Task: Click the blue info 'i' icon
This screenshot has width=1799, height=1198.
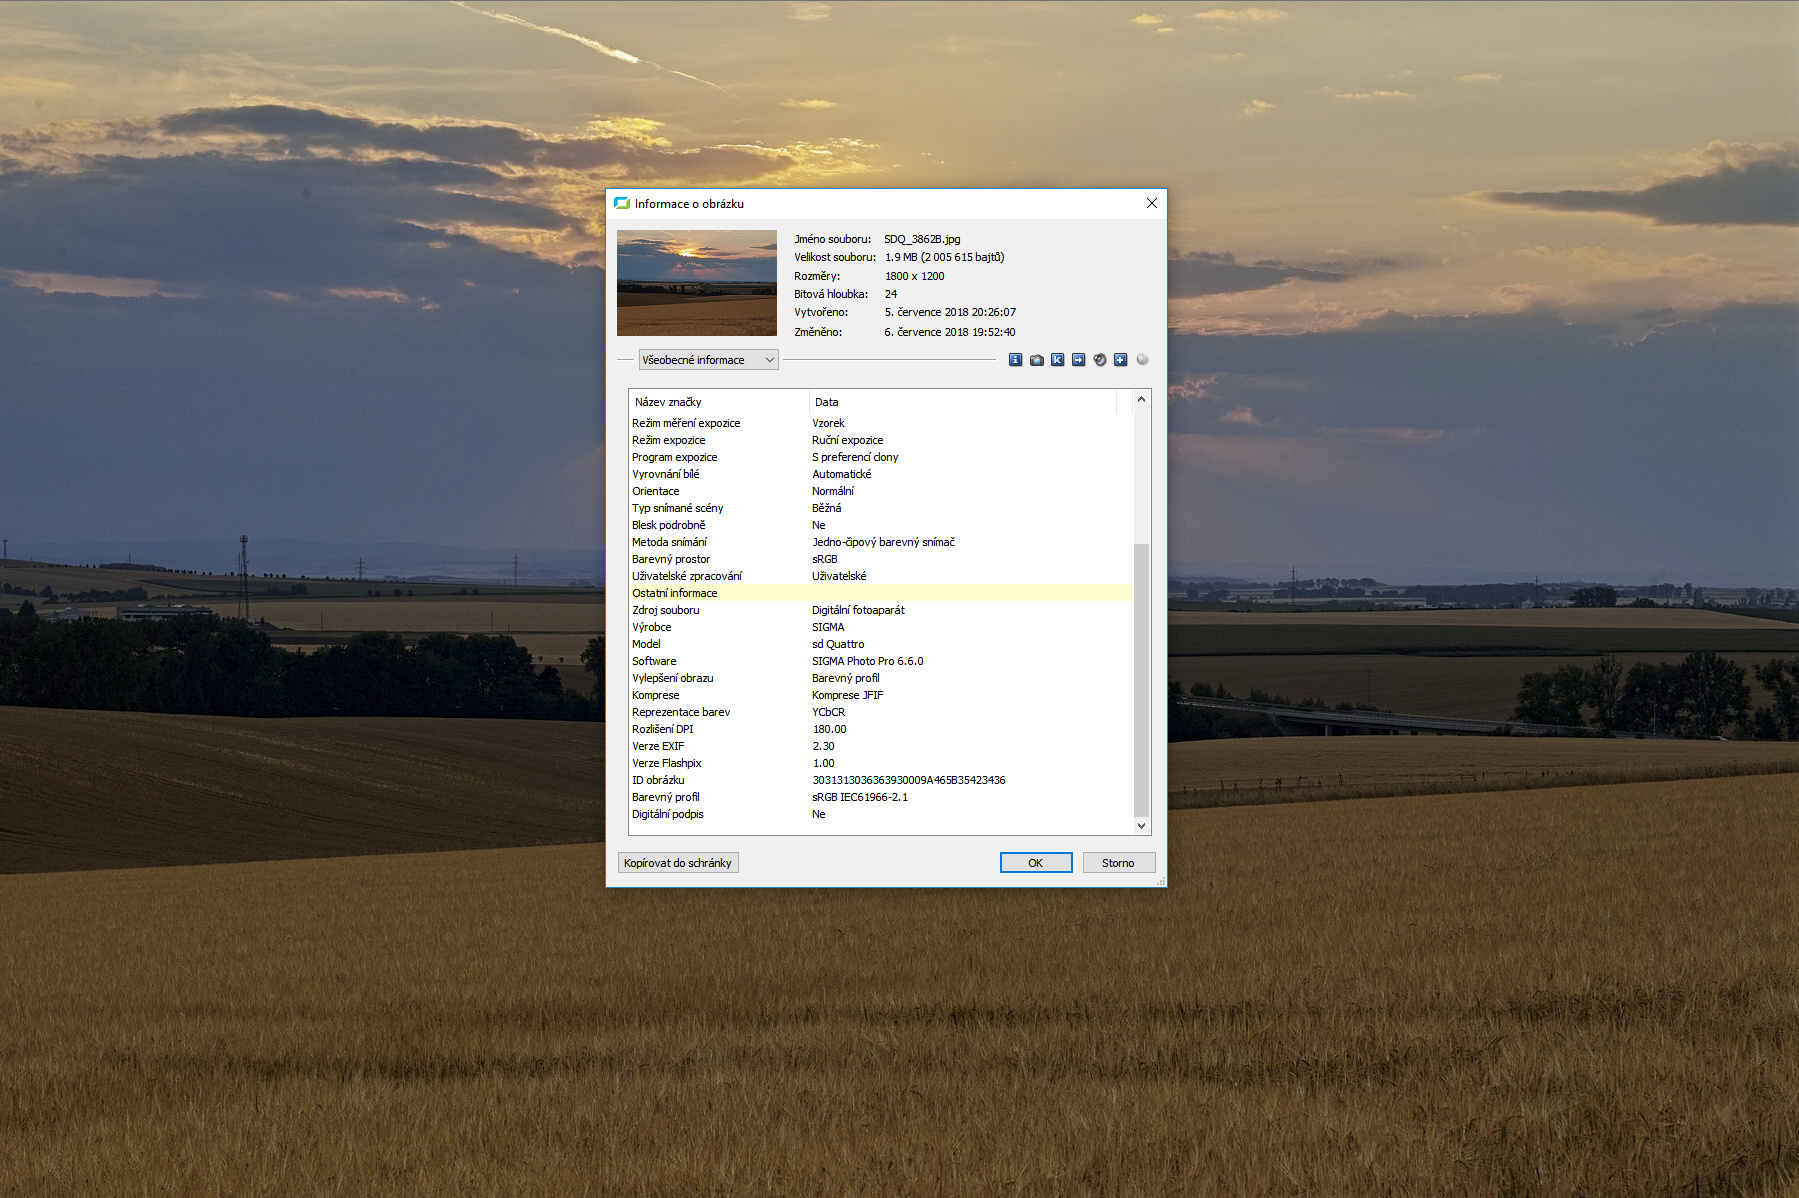Action: click(x=1015, y=360)
